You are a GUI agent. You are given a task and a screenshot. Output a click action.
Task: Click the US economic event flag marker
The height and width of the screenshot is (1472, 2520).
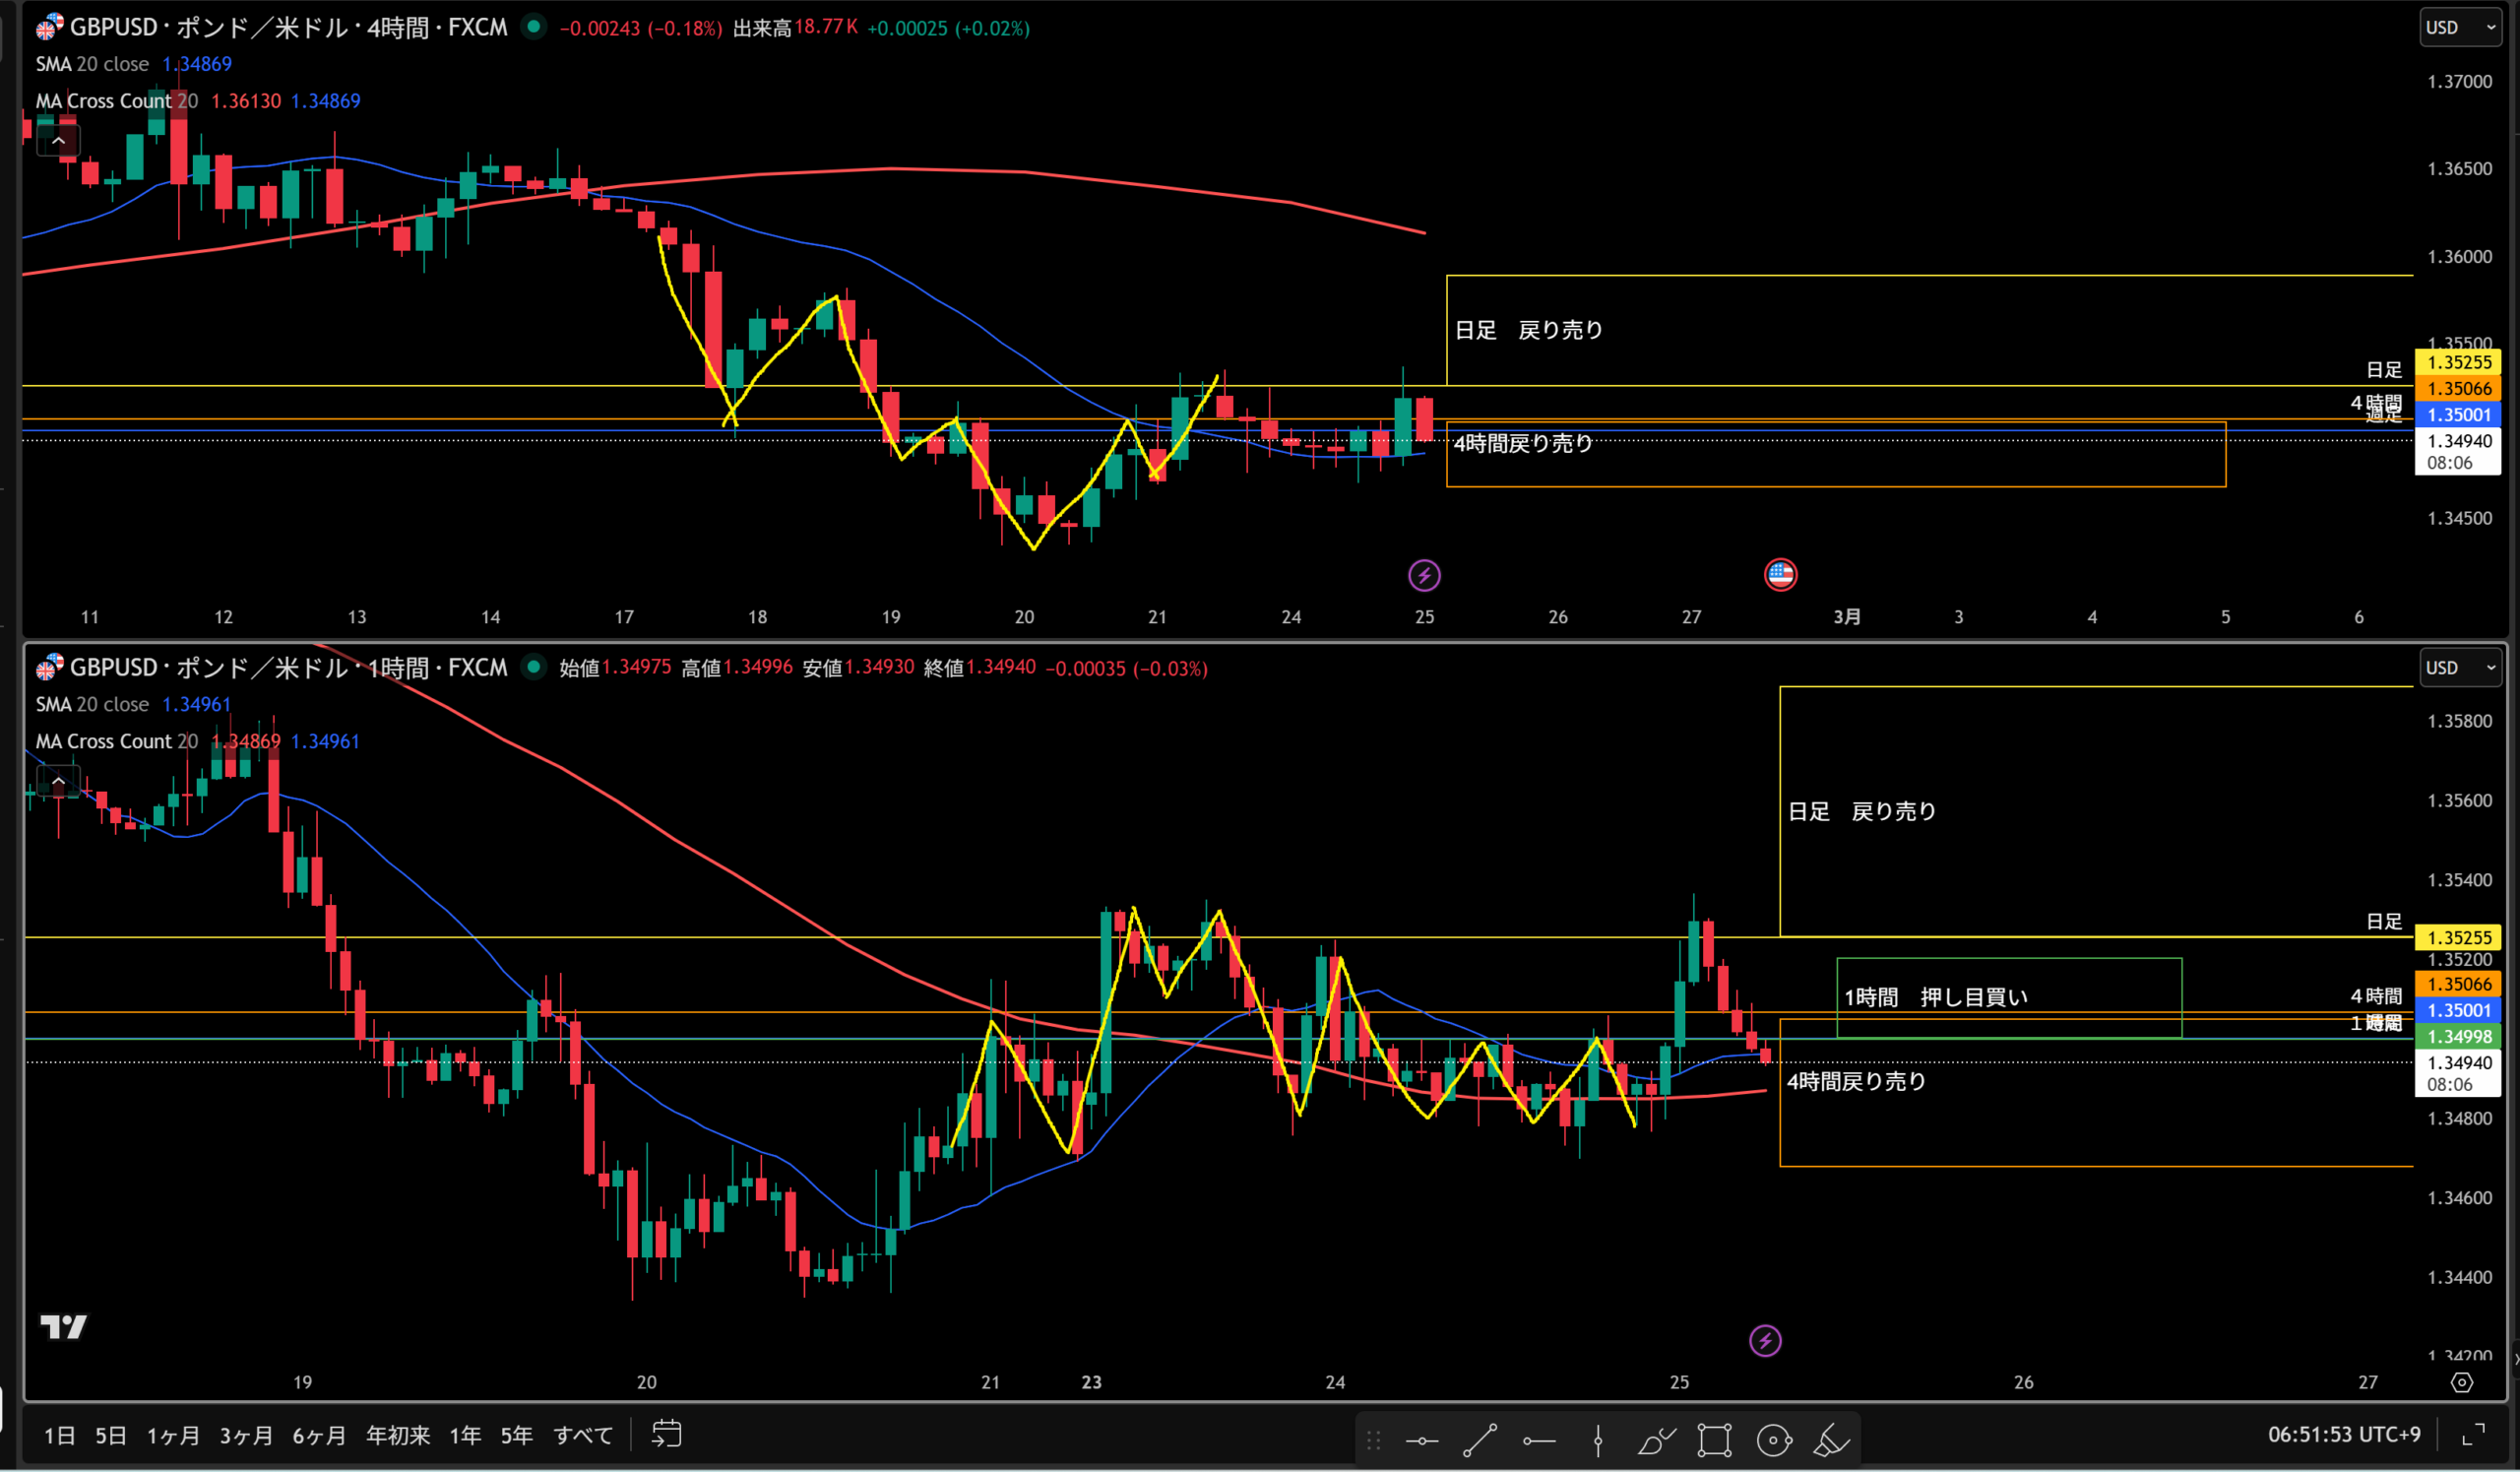[x=1780, y=574]
